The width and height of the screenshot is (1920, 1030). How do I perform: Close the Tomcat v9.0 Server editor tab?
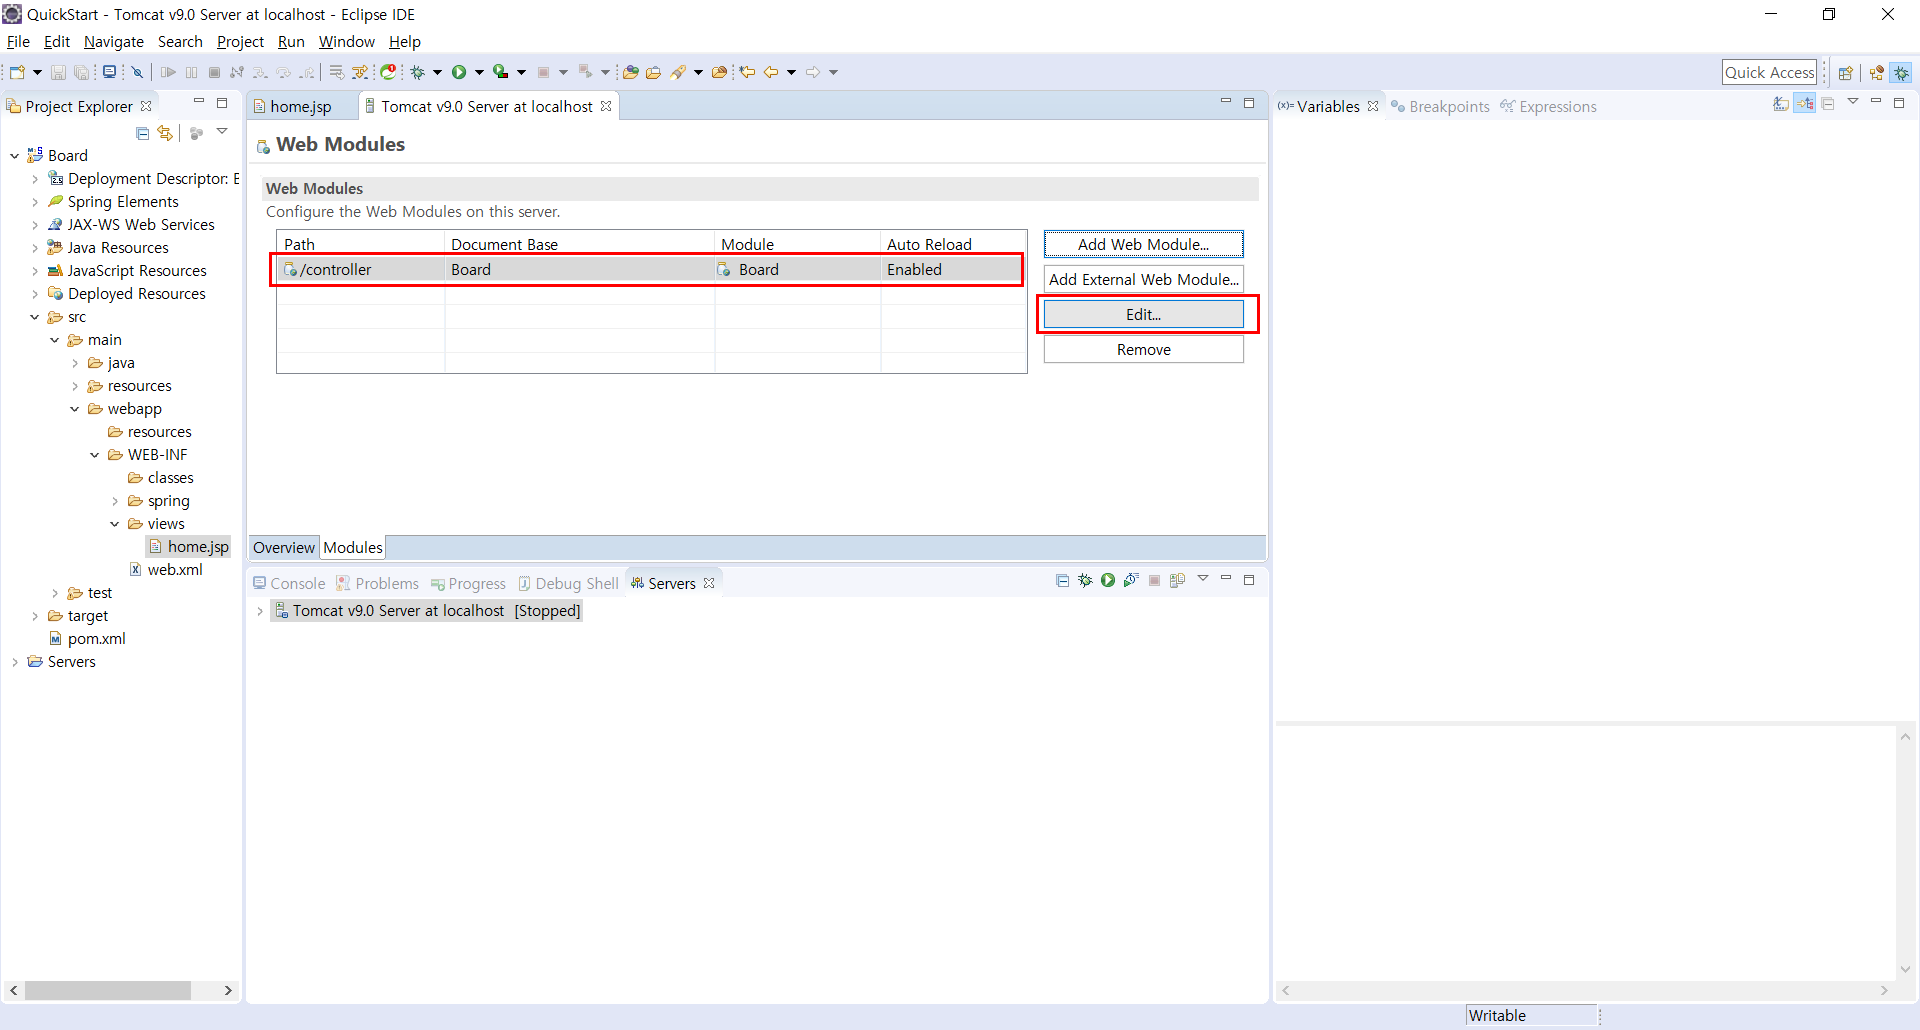606,106
